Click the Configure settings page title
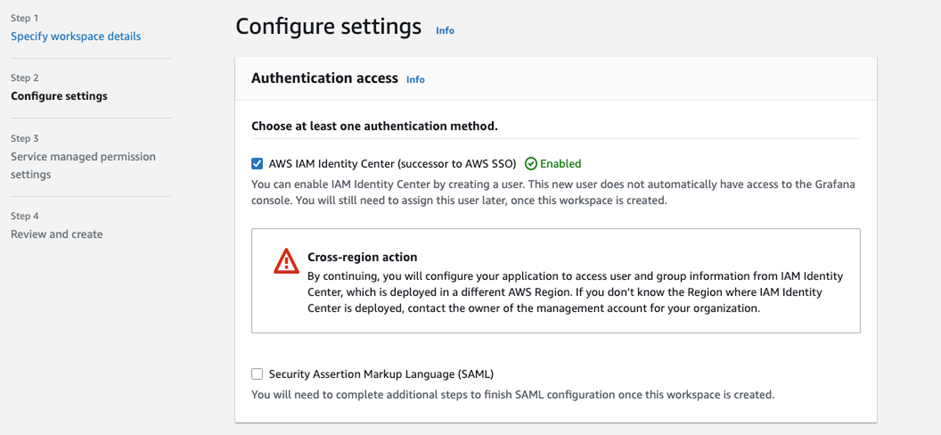 [328, 27]
